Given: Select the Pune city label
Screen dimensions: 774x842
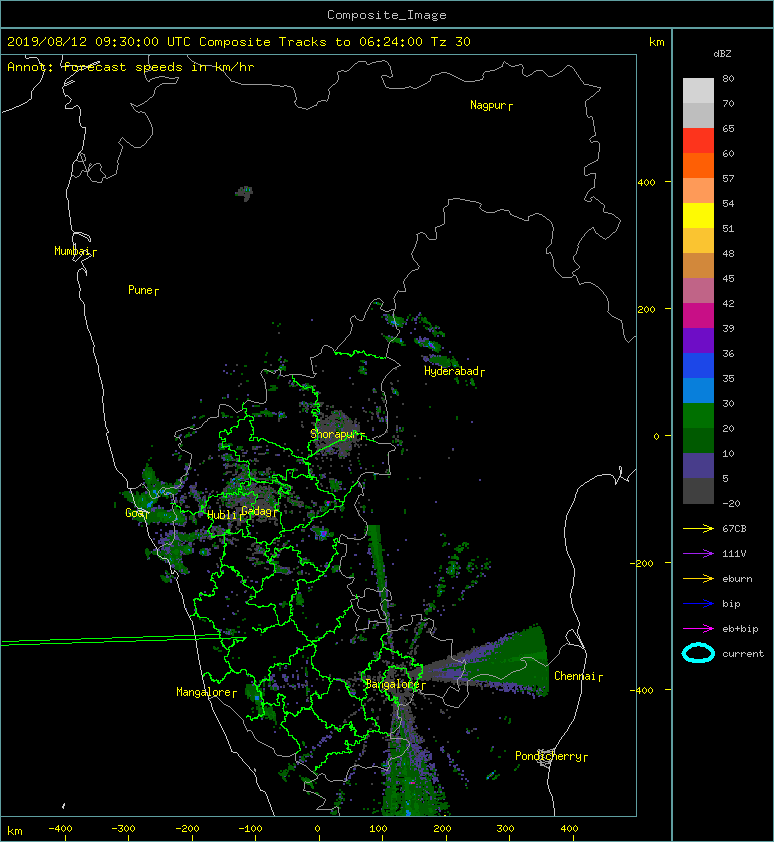Looking at the screenshot, I should [140, 290].
